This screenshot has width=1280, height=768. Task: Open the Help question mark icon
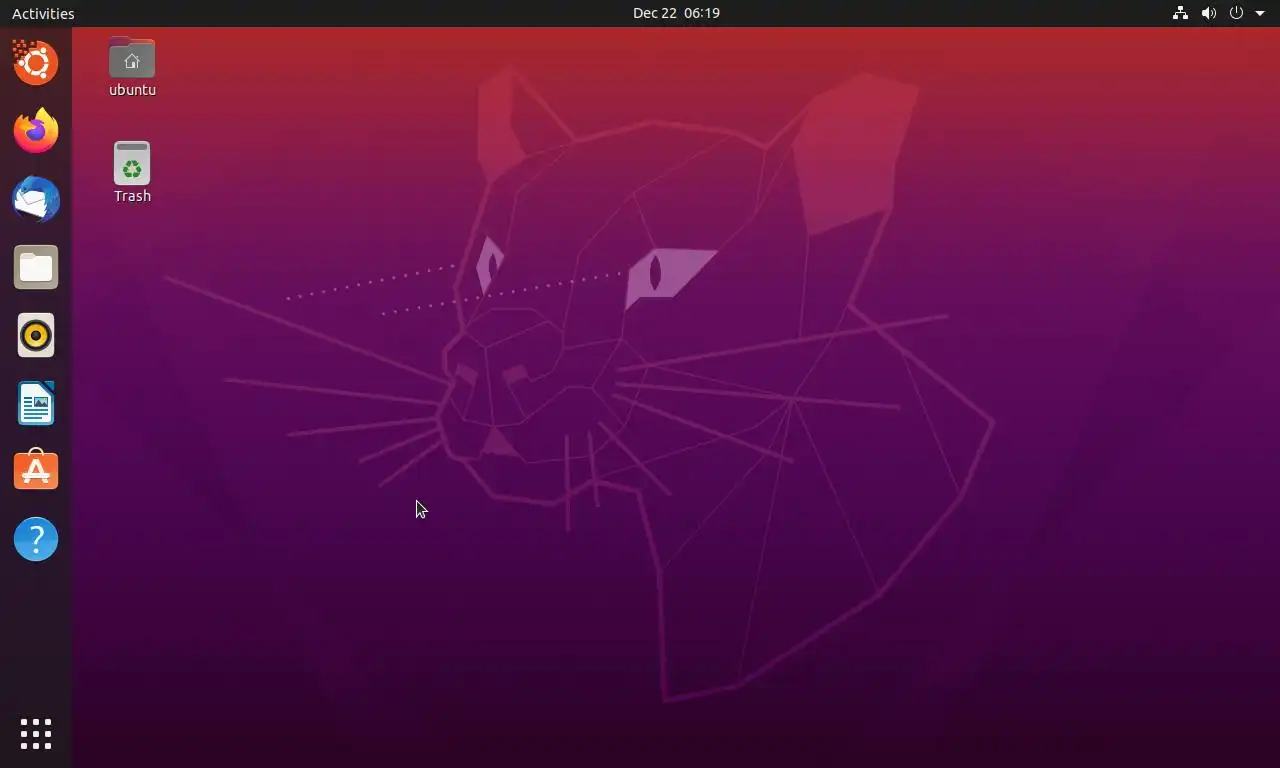pos(36,539)
